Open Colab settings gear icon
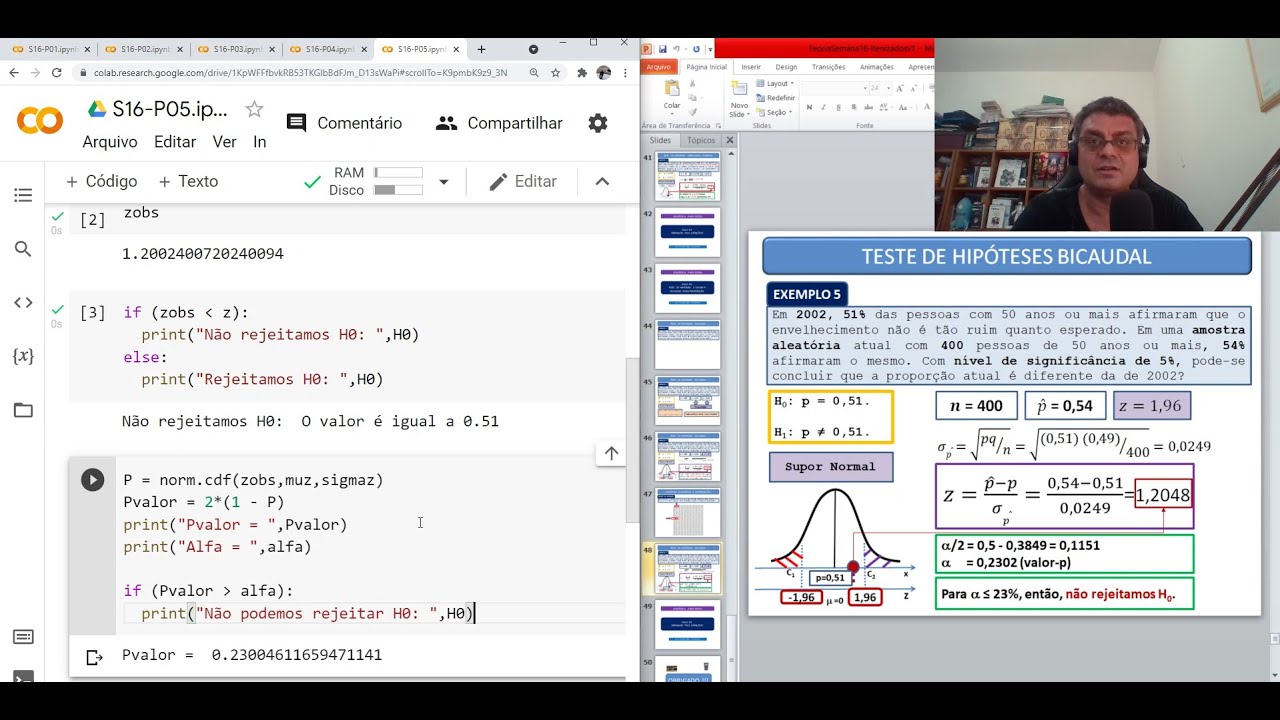 [598, 123]
